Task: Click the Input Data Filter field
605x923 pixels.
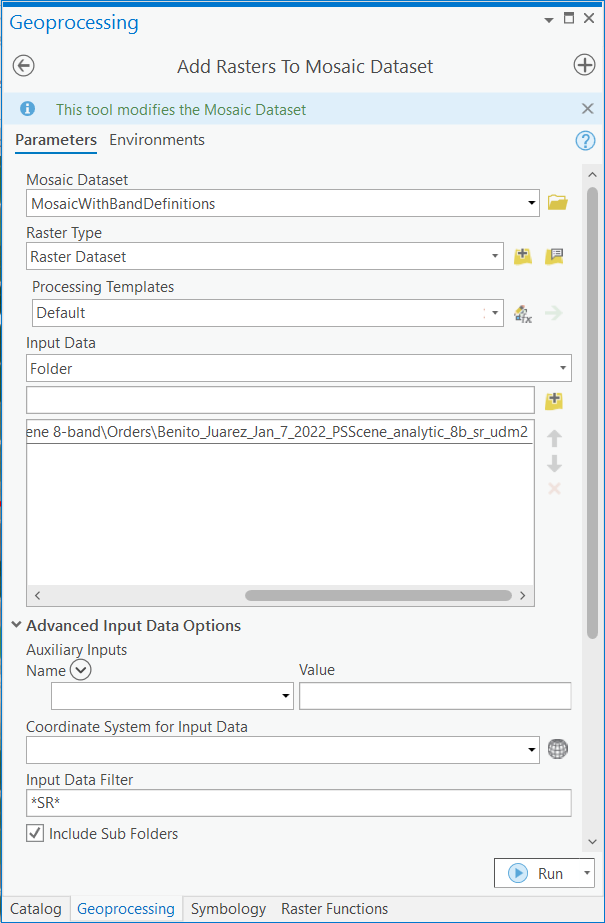Action: click(x=298, y=803)
